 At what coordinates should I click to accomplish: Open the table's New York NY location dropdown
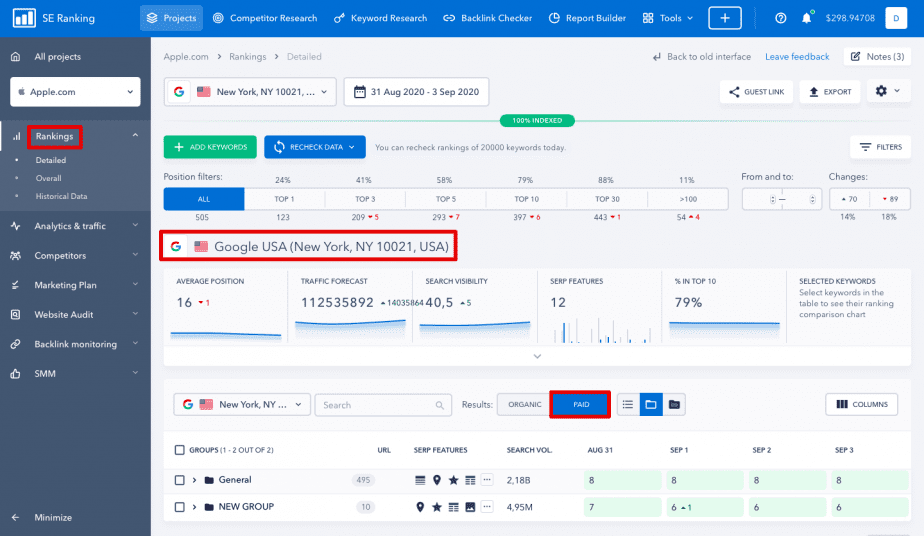click(242, 405)
